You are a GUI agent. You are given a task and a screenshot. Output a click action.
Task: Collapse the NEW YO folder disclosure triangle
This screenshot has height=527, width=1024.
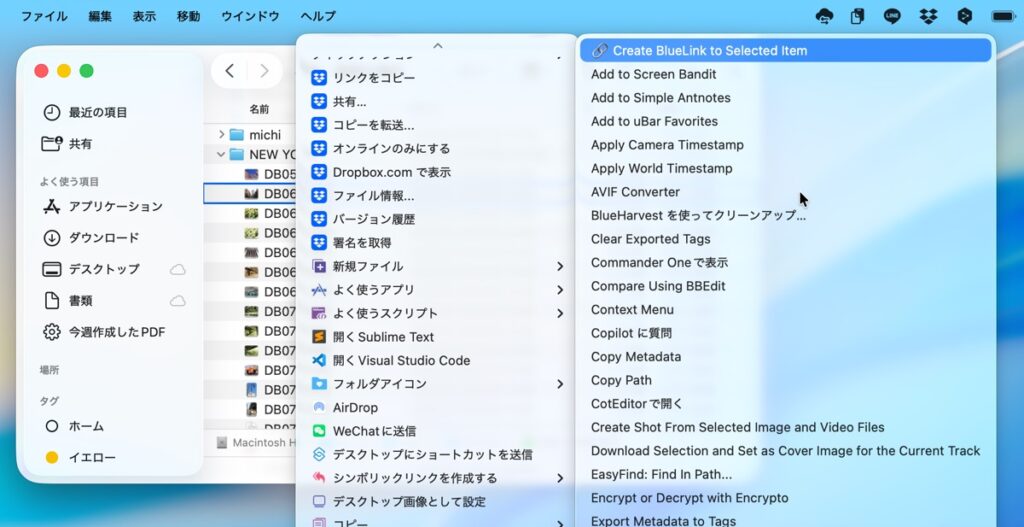point(222,155)
